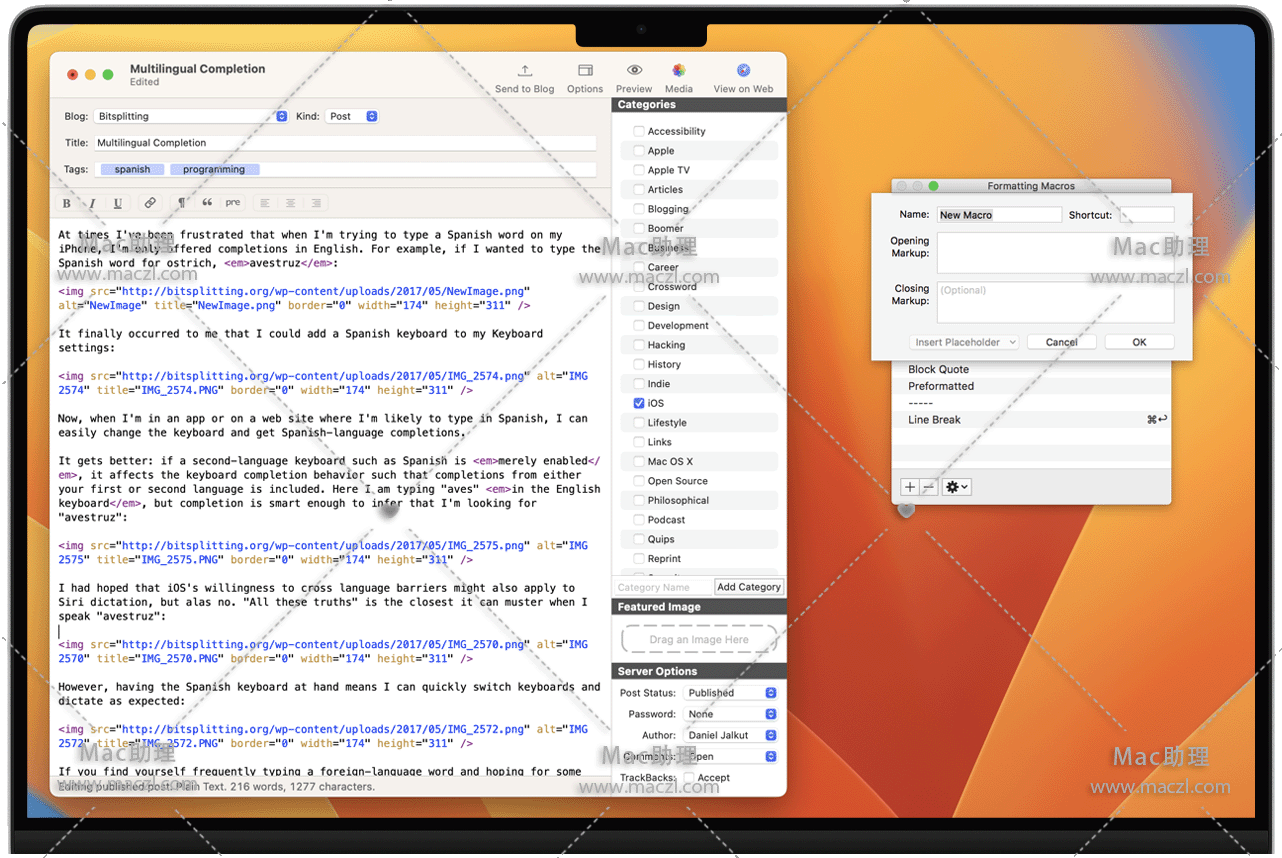Select Block Quote in the macros list

[938, 369]
